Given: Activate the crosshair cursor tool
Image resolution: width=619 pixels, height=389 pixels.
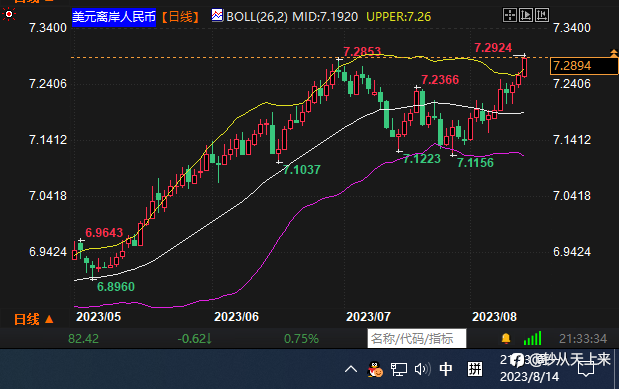Looking at the screenshot, I should [x=510, y=15].
